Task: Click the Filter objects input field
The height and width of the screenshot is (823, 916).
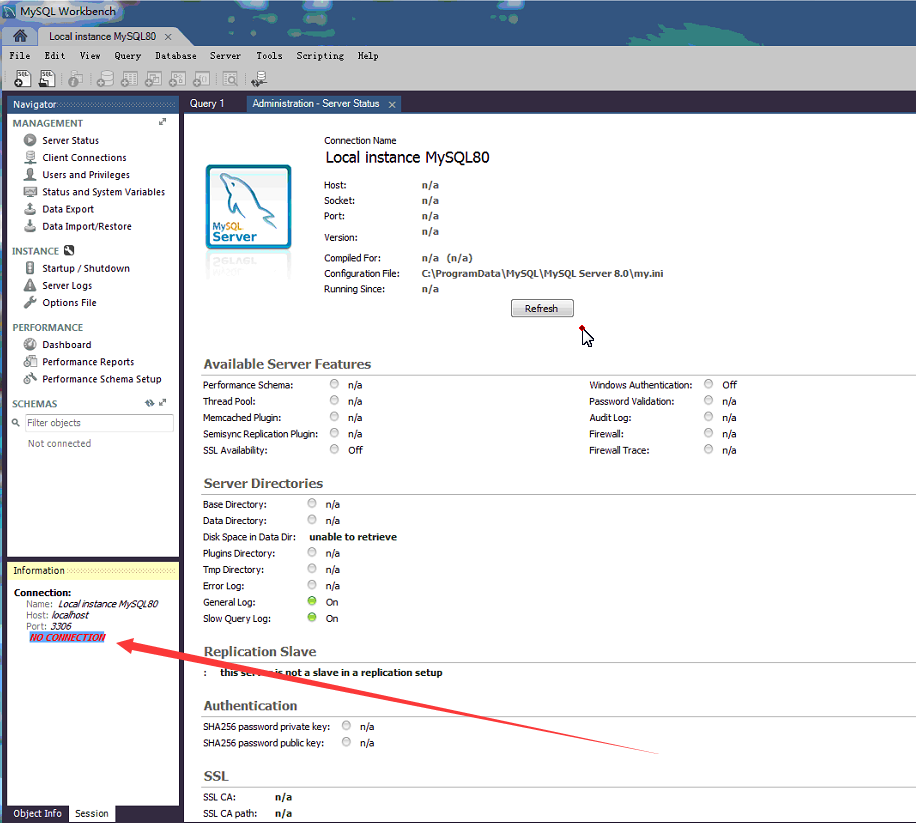Action: 99,422
